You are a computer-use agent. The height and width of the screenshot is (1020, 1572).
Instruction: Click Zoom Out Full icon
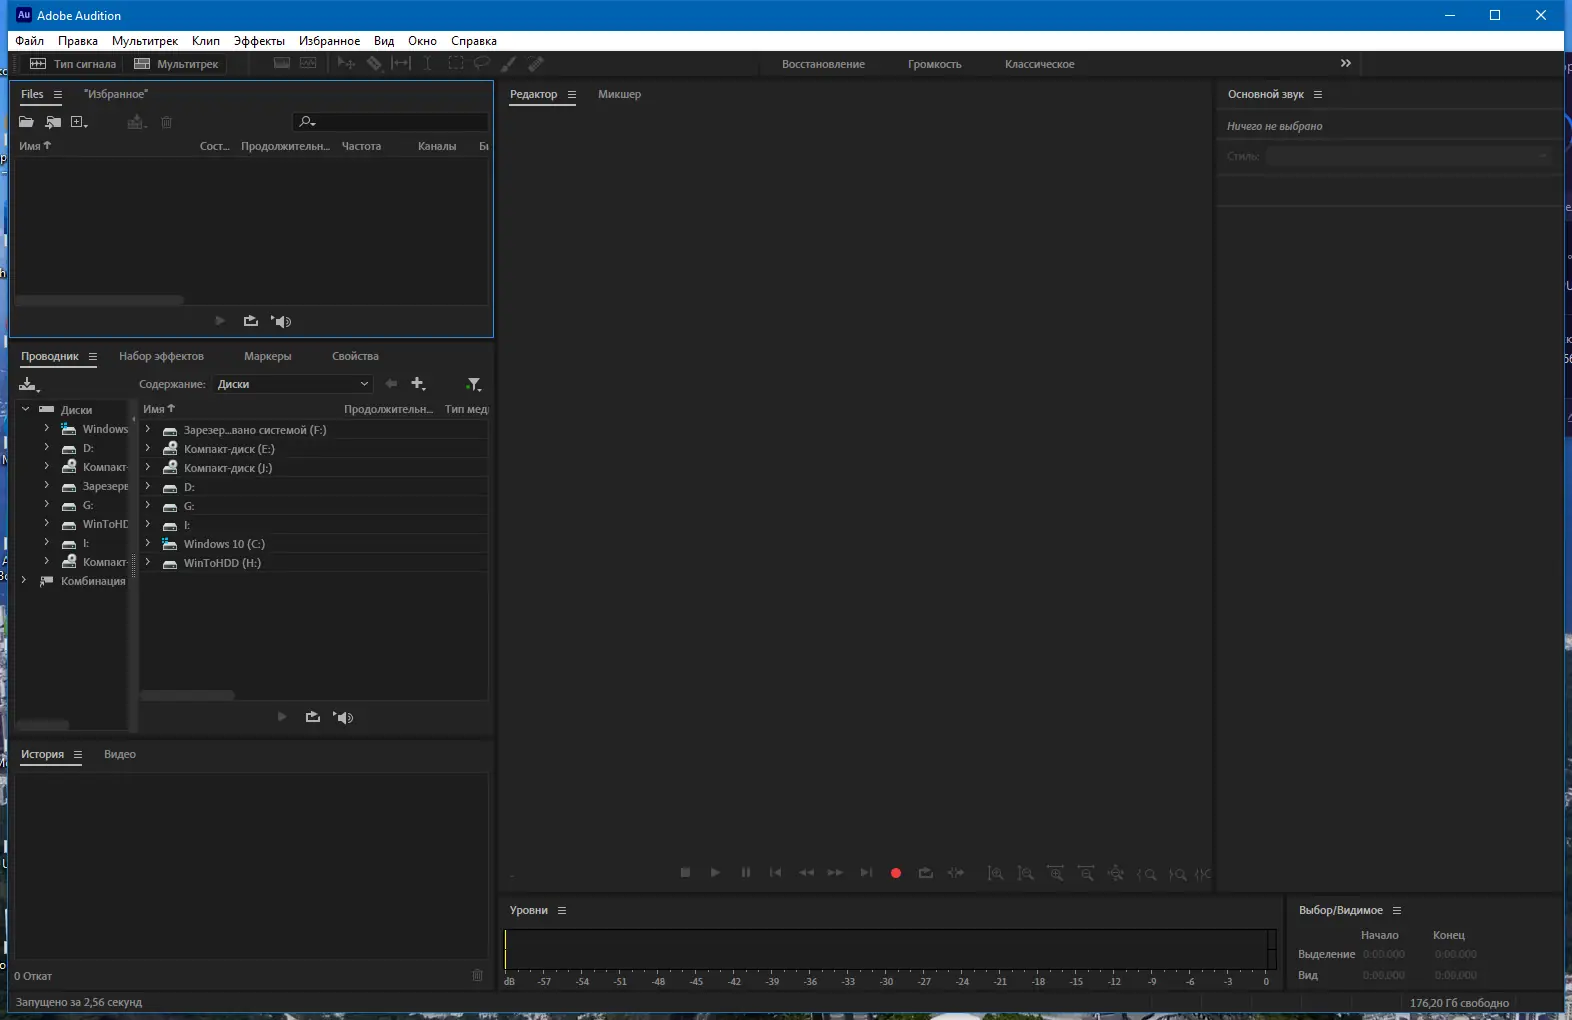(x=1116, y=873)
